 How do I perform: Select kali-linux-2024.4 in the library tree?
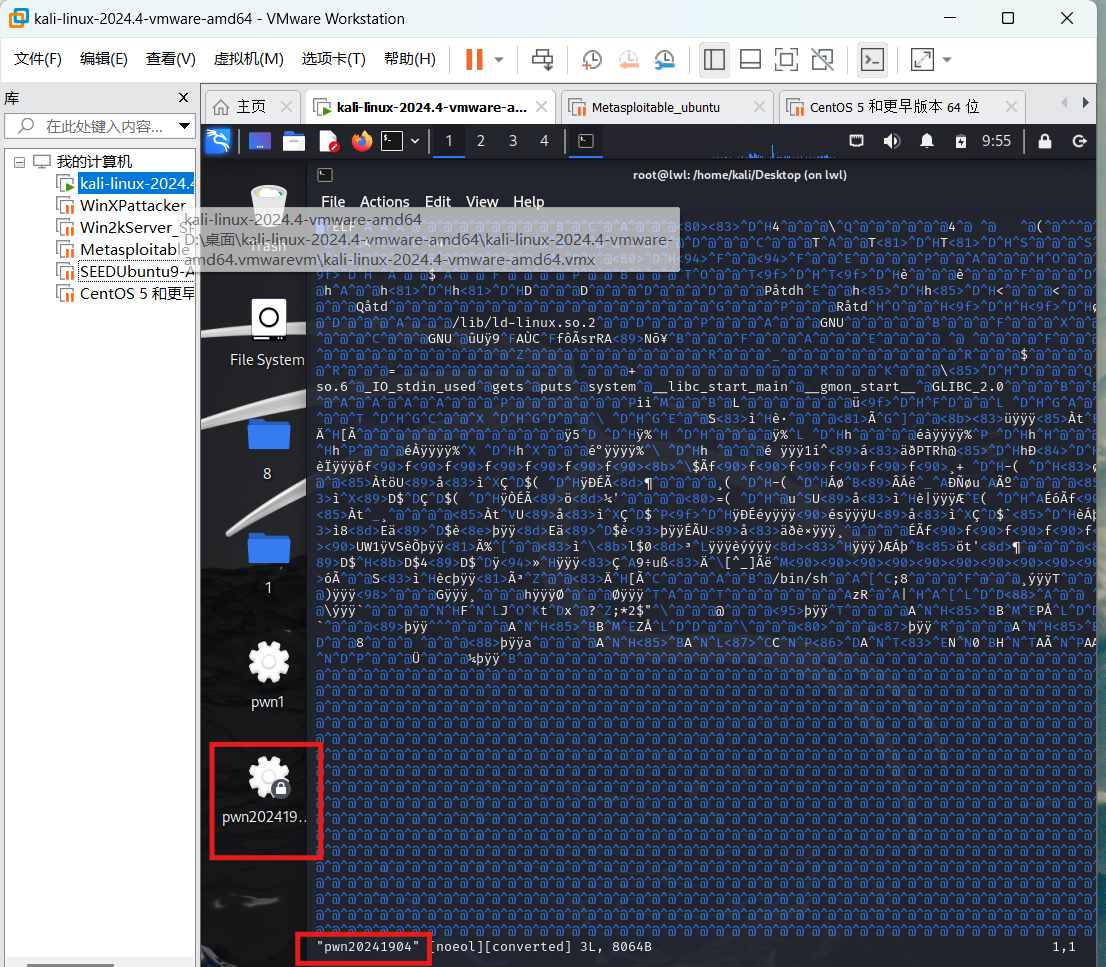(135, 184)
